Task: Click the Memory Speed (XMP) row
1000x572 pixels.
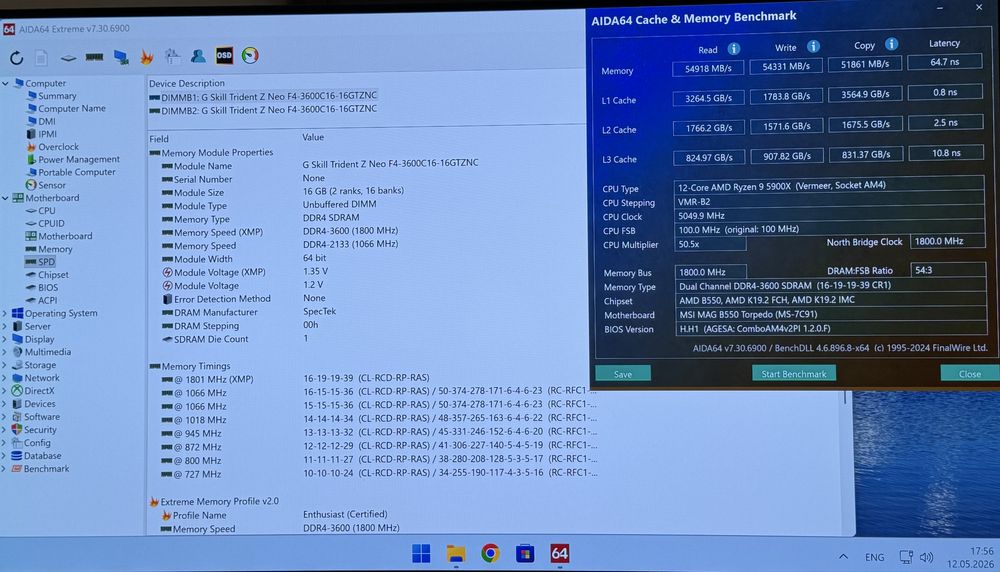Action: pos(281,232)
